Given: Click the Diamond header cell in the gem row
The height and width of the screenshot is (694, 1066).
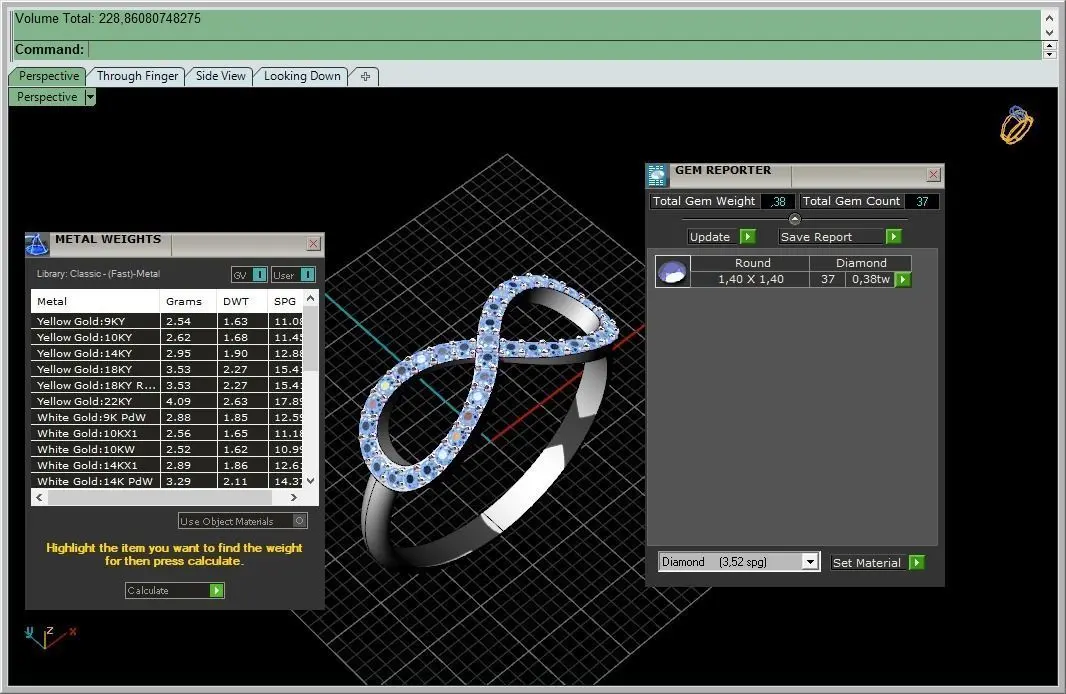Looking at the screenshot, I should click(x=861, y=263).
